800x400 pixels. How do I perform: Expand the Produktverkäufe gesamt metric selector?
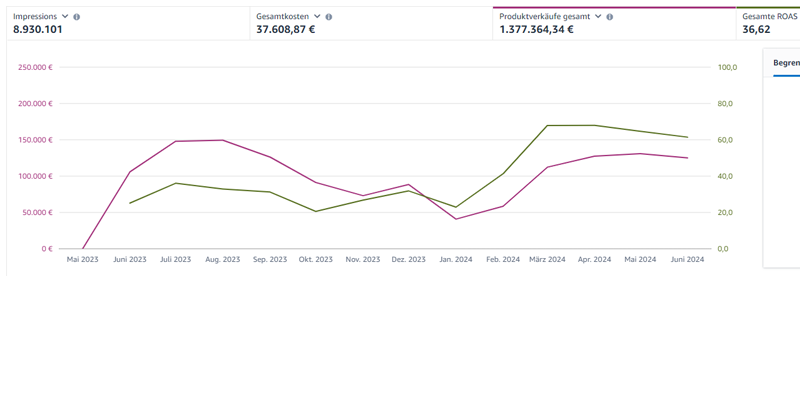coord(598,17)
